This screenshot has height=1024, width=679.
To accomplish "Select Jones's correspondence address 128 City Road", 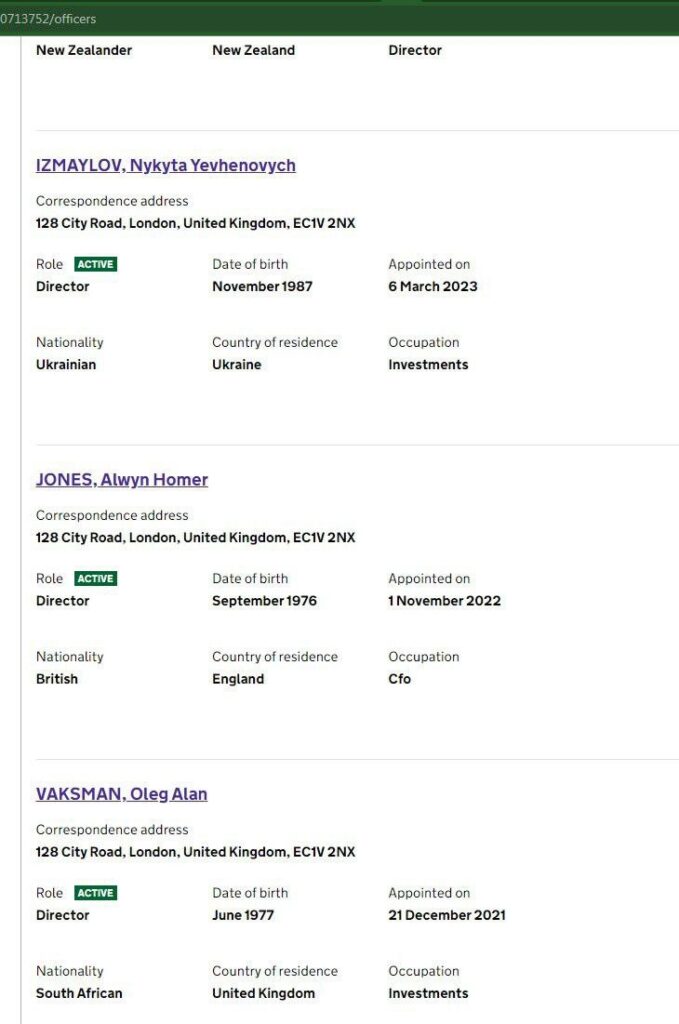I will click(196, 537).
